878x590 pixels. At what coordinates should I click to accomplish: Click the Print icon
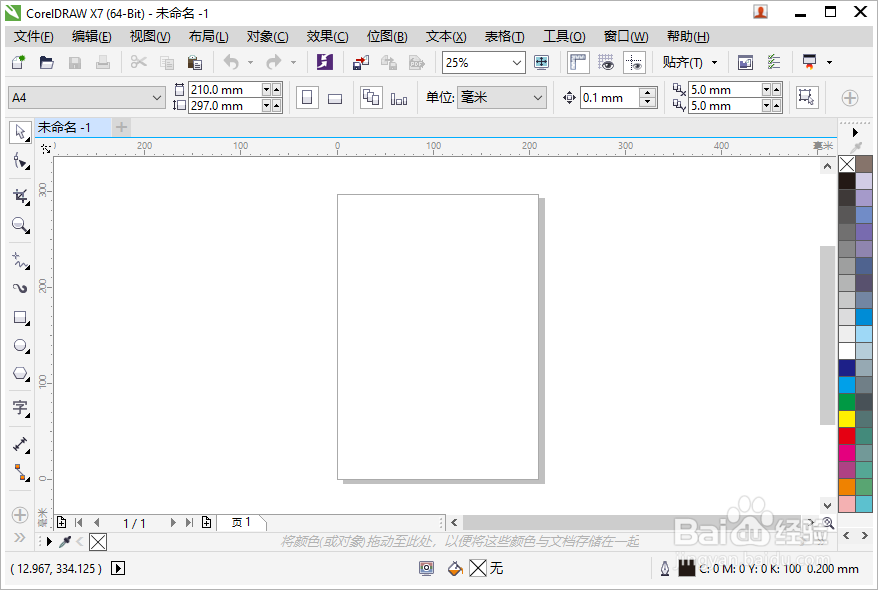(102, 62)
